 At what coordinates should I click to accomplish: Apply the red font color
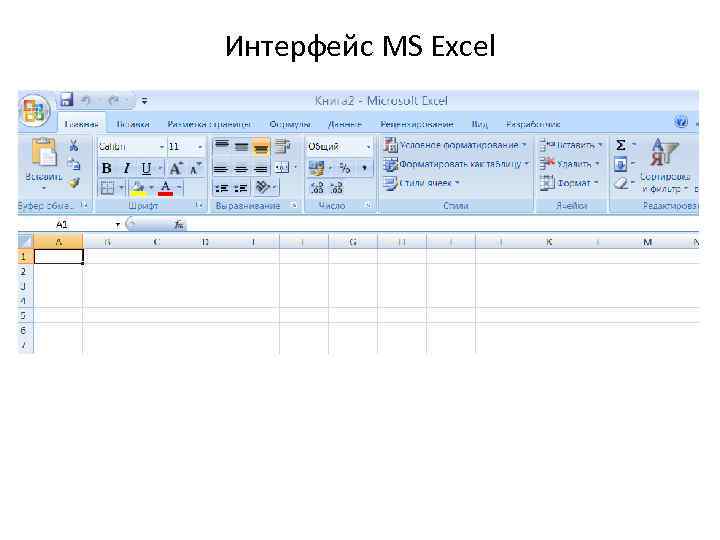pos(165,188)
